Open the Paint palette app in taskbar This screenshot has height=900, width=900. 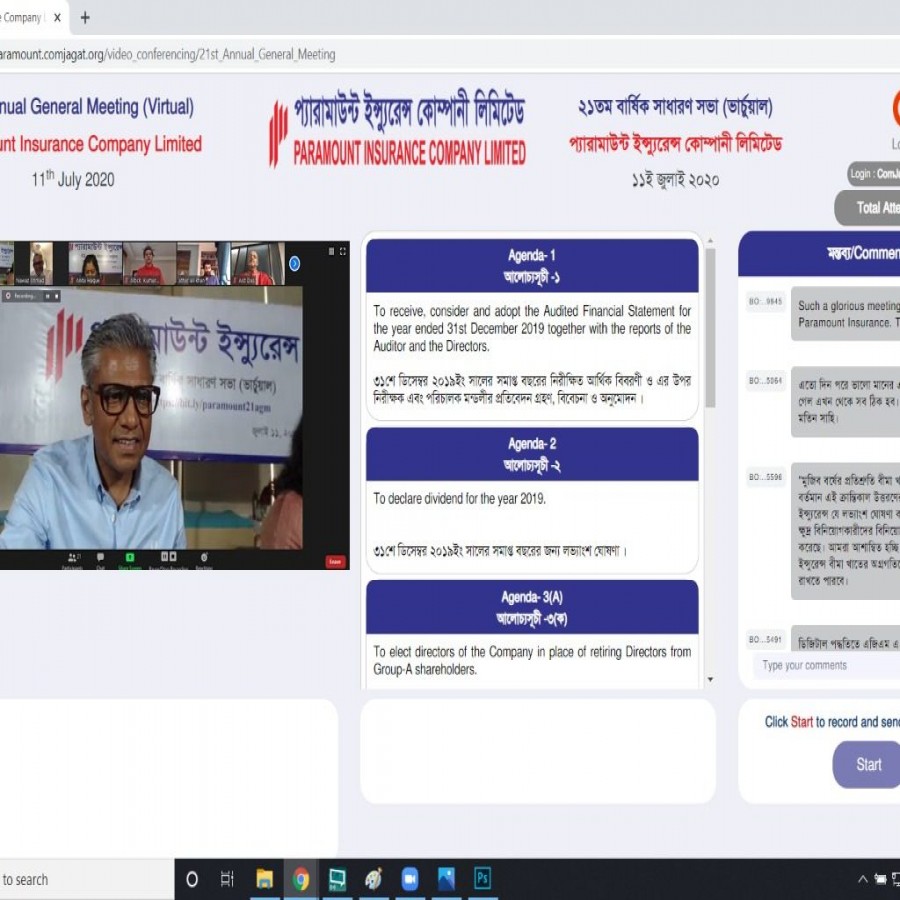[x=373, y=879]
